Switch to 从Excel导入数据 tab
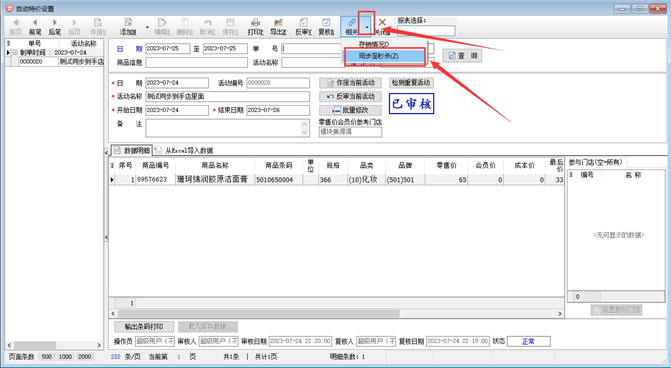The width and height of the screenshot is (671, 368). pos(184,150)
